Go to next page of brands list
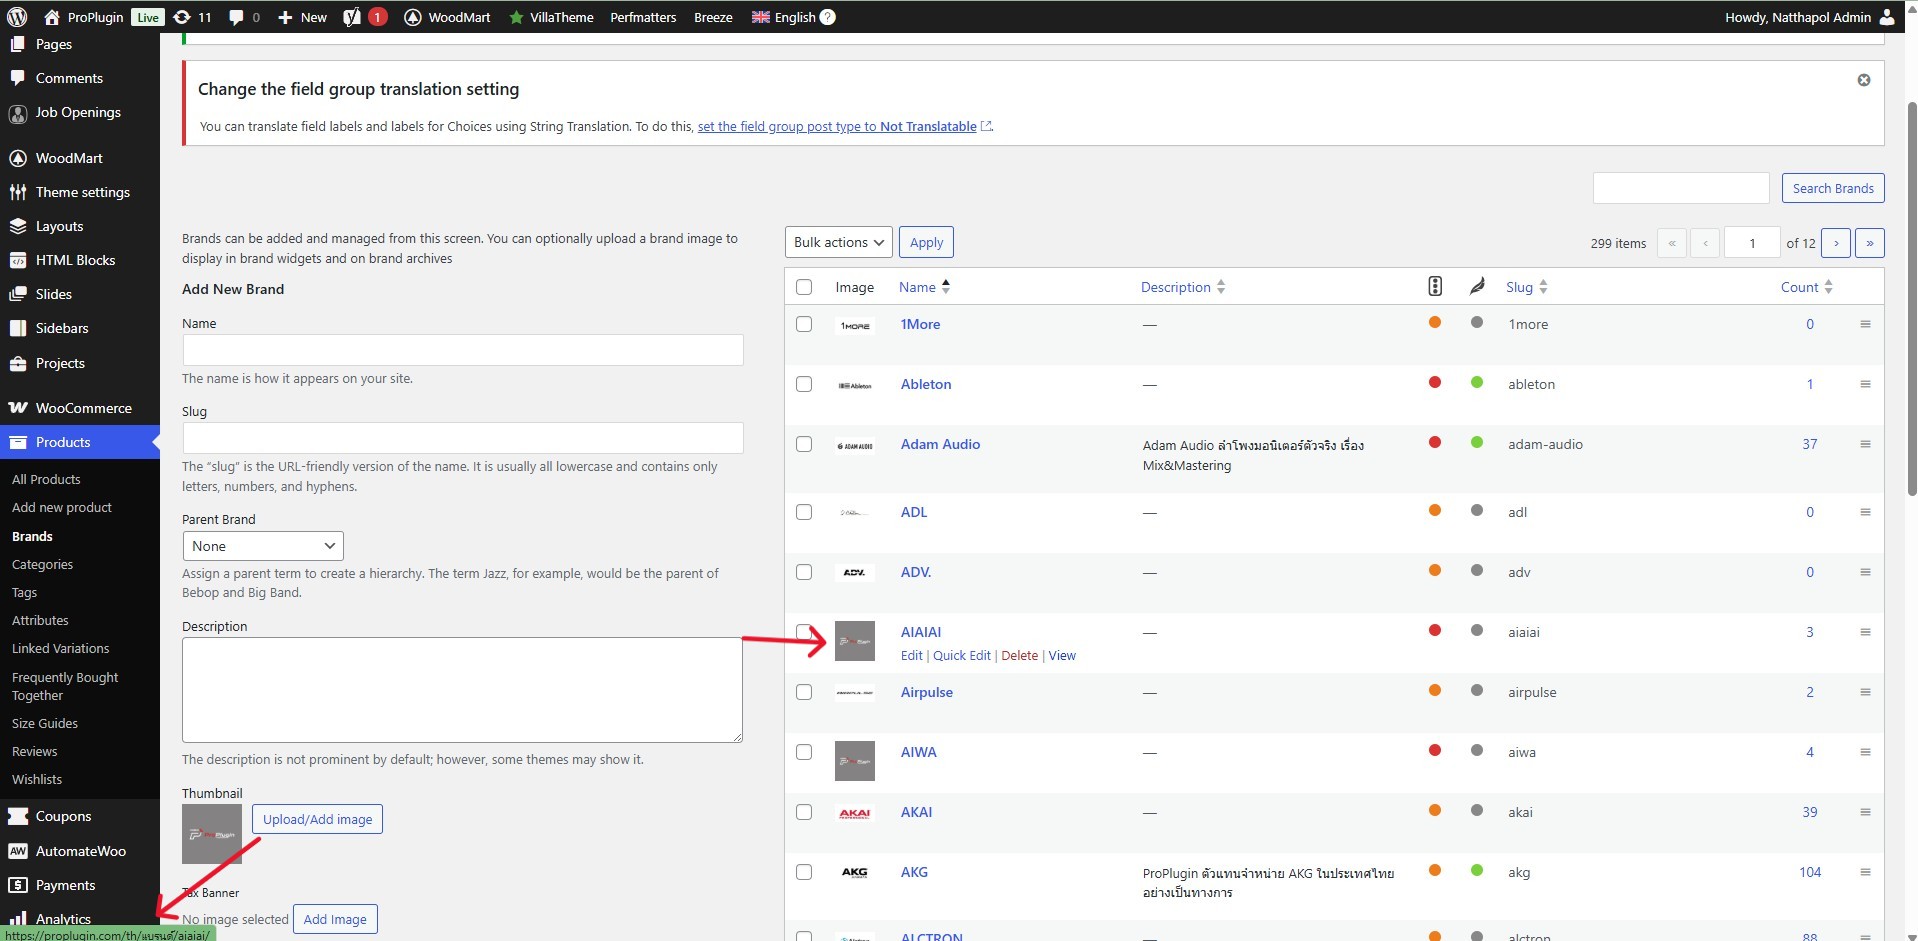The image size is (1918, 941). click(x=1835, y=243)
